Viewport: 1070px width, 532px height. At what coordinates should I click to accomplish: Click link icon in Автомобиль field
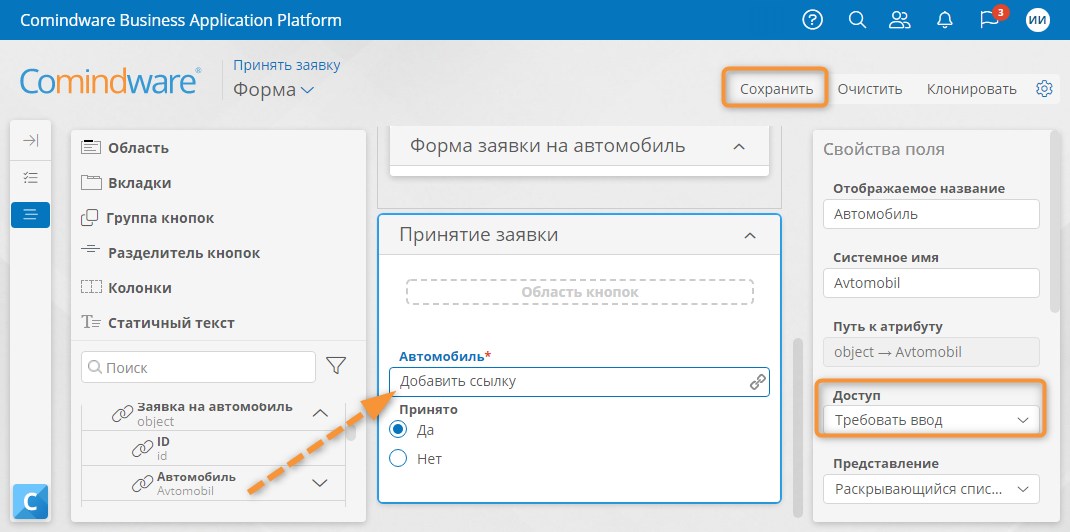(x=757, y=382)
